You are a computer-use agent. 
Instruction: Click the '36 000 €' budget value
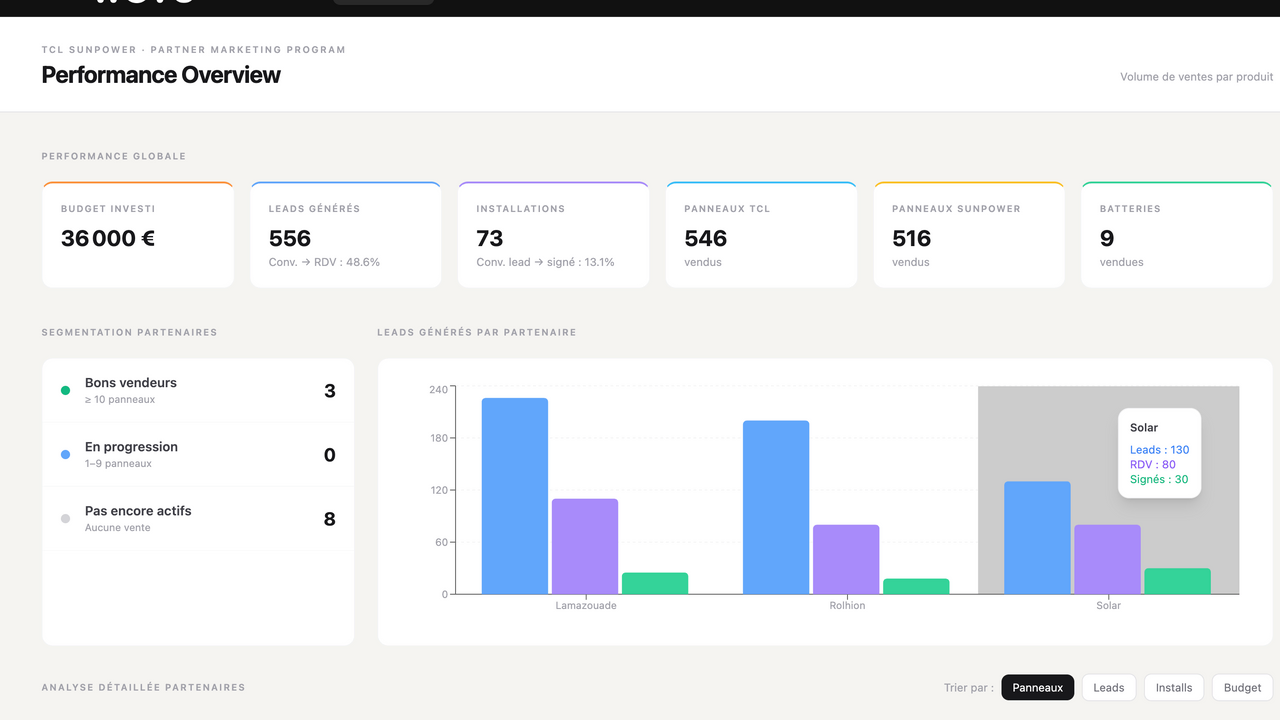click(108, 239)
